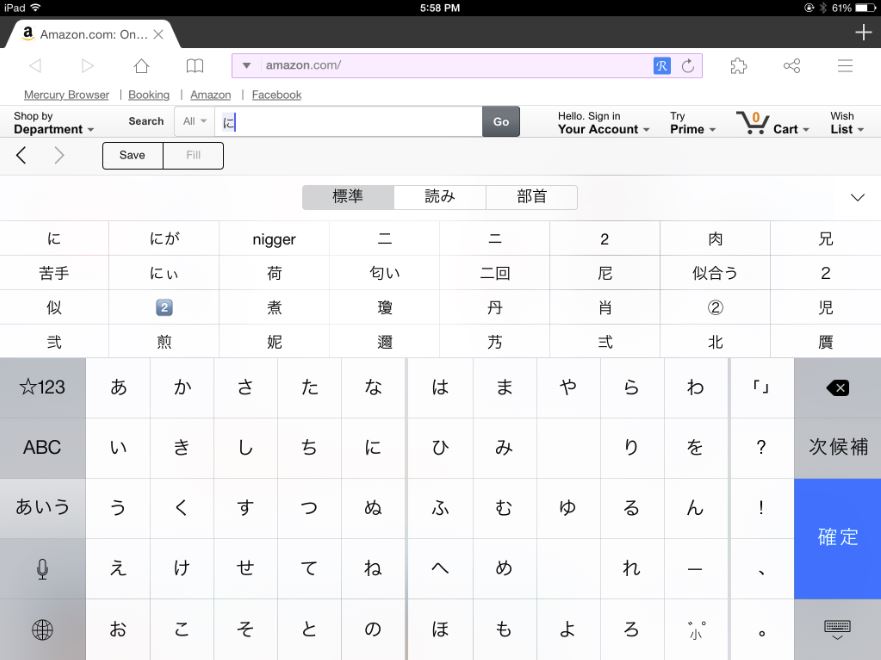This screenshot has height=660, width=881.
Task: Switch to the 読み tab
Action: point(440,197)
